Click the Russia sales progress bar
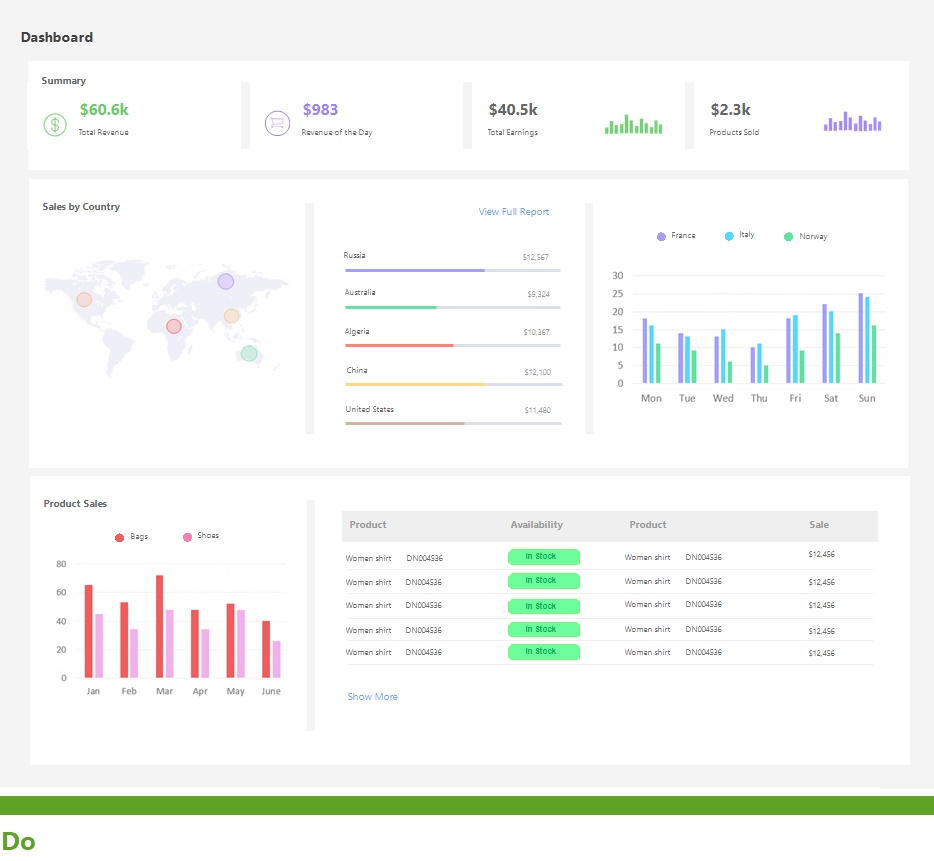 (452, 271)
